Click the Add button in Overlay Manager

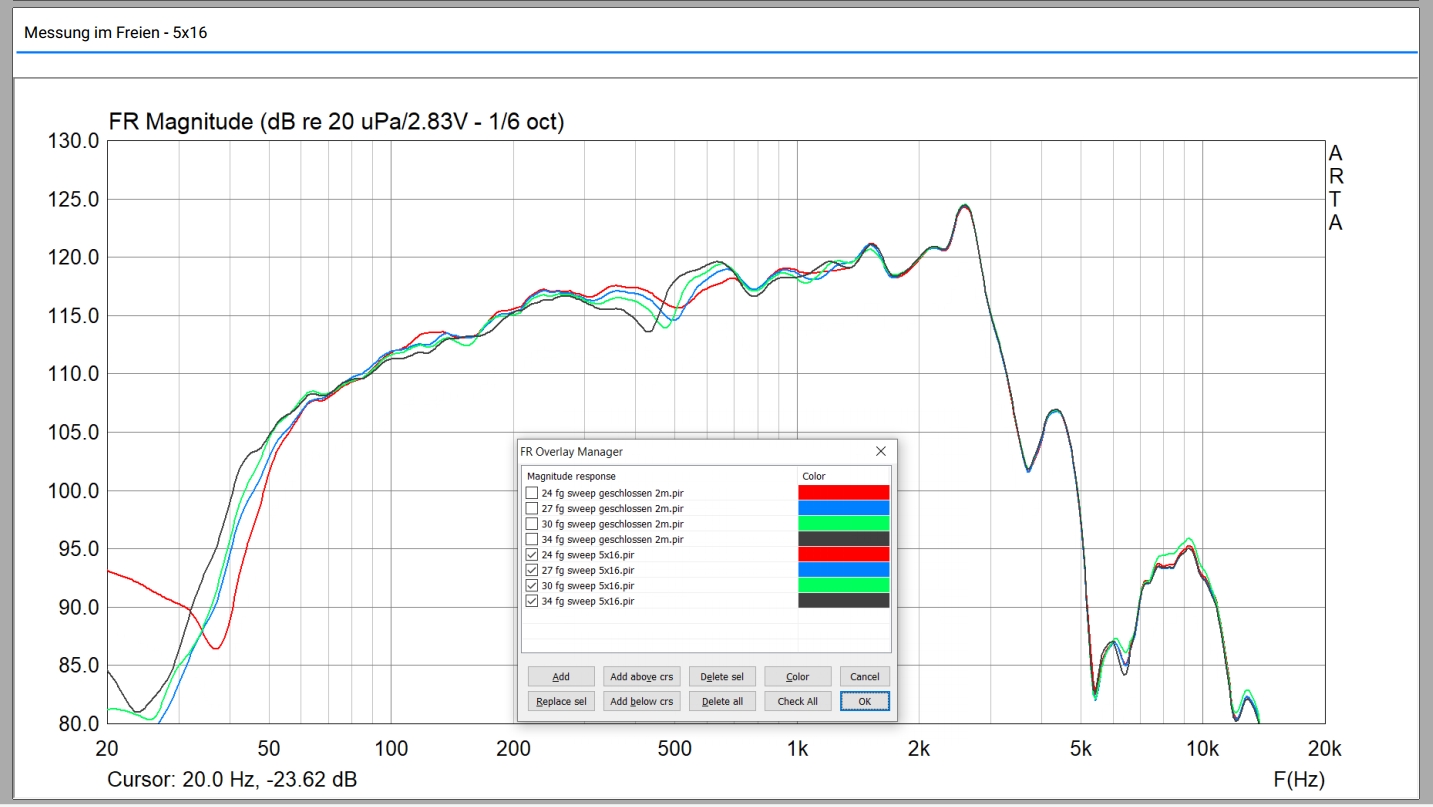[561, 677]
